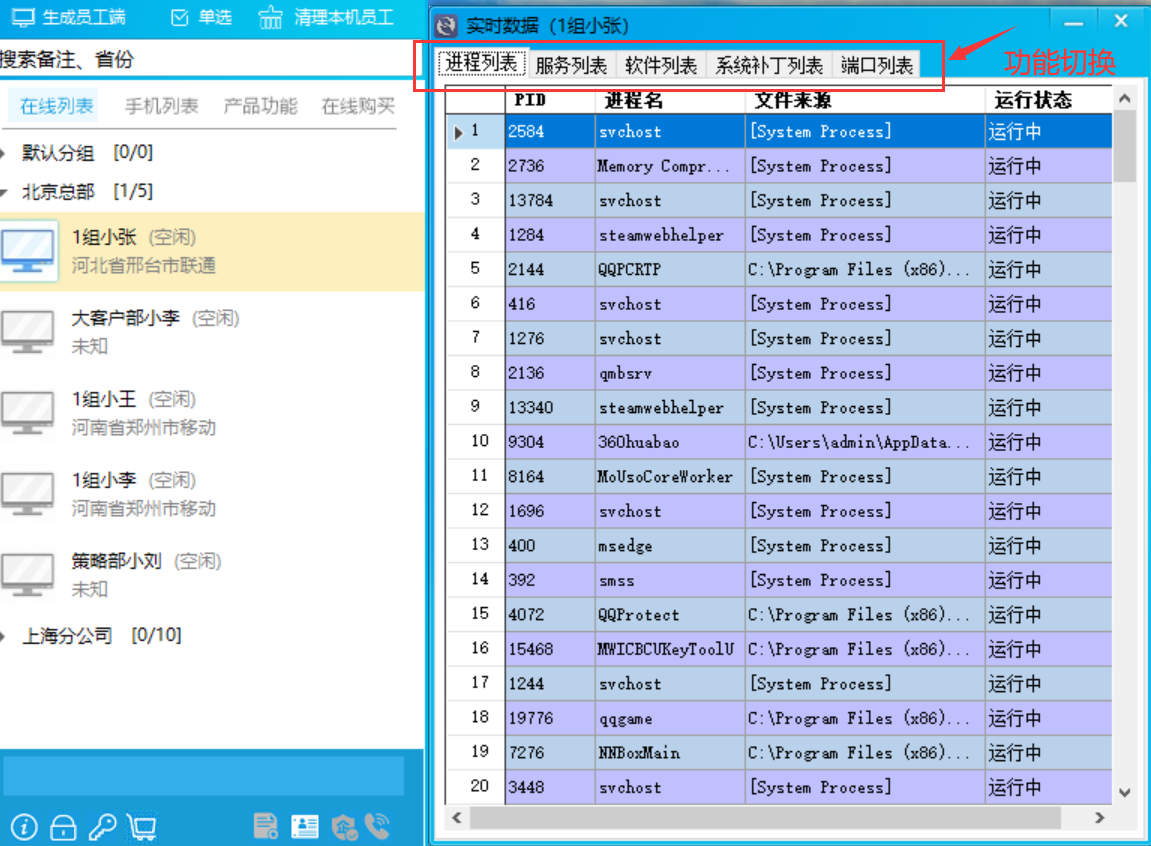Switch to the 服务列表 tab
Screen dimensions: 1151x846
571,66
